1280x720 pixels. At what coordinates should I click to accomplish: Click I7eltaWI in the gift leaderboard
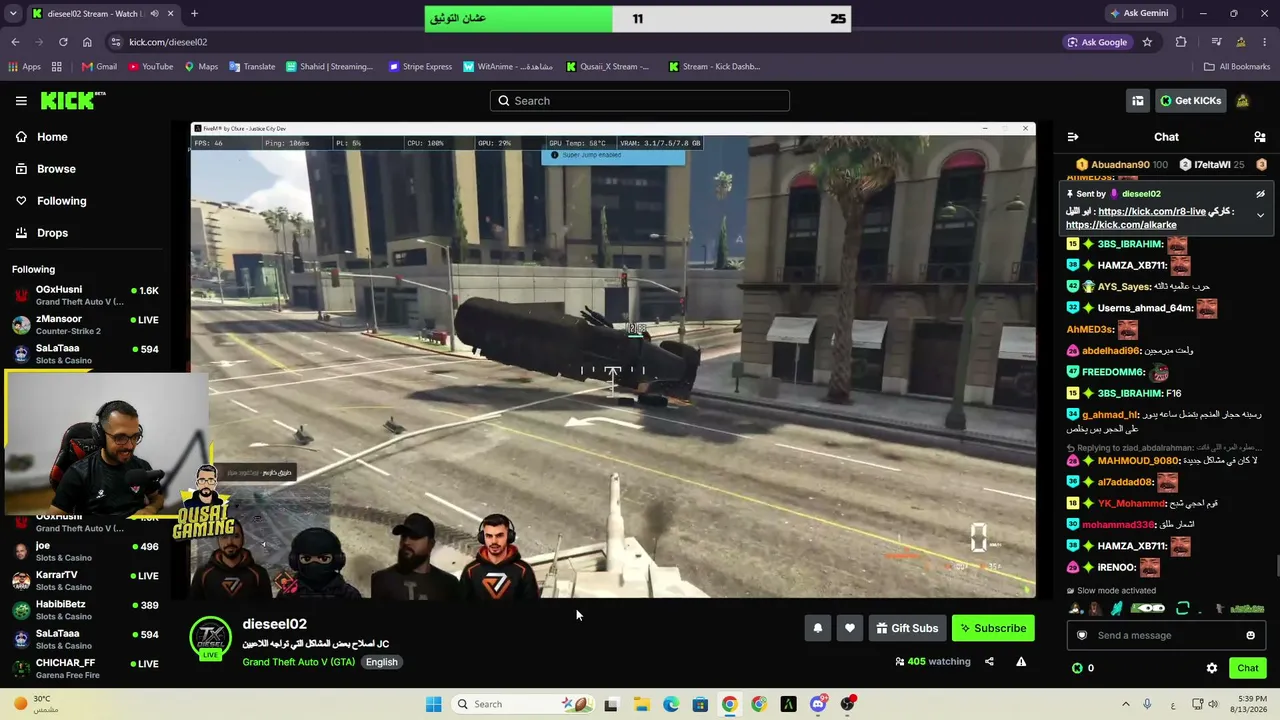tap(1212, 165)
